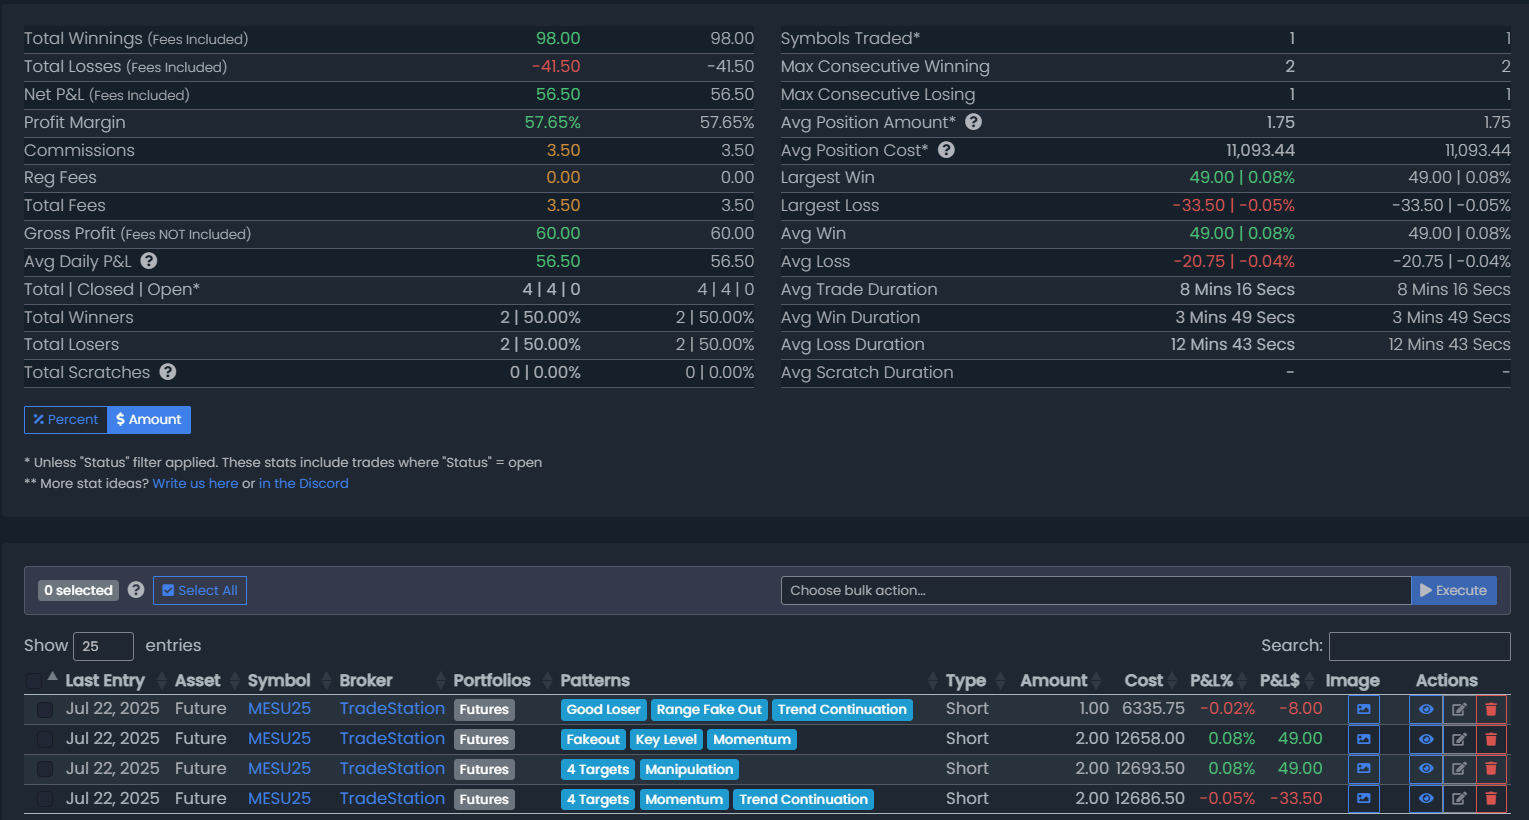Screen dimensions: 1529x820
Task: Delete the 12693.50 cost trade
Action: click(1490, 769)
